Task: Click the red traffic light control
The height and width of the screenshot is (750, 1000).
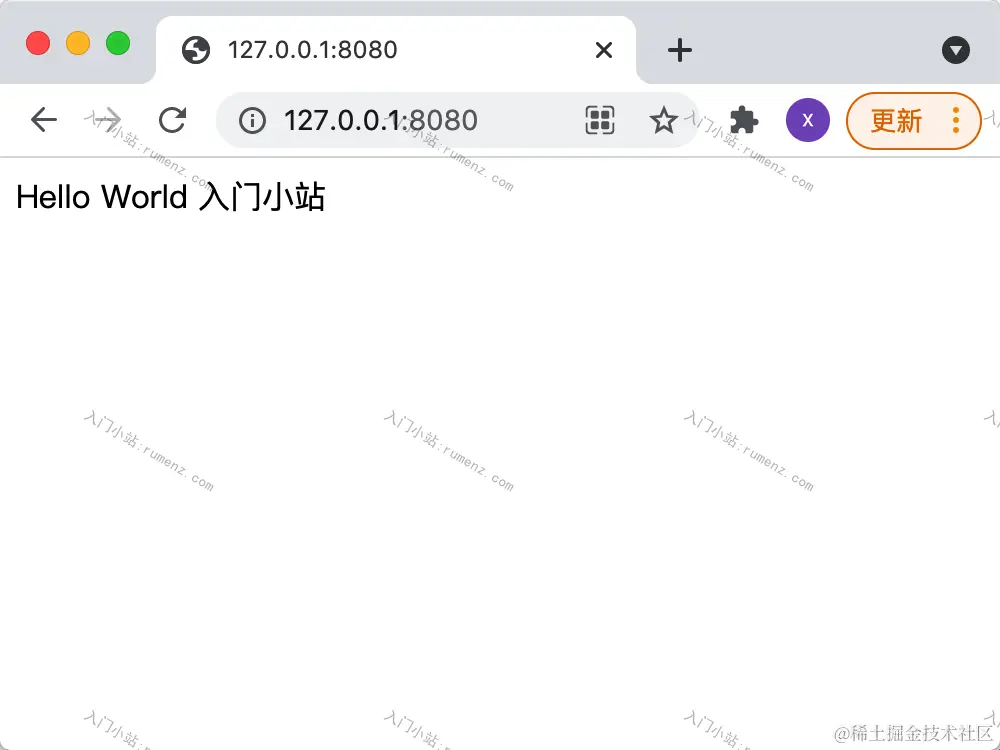Action: 38,43
